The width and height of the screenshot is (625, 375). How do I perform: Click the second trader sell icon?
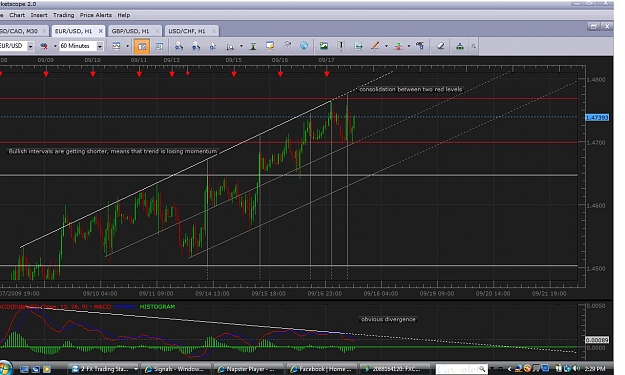pyautogui.click(x=196, y=46)
